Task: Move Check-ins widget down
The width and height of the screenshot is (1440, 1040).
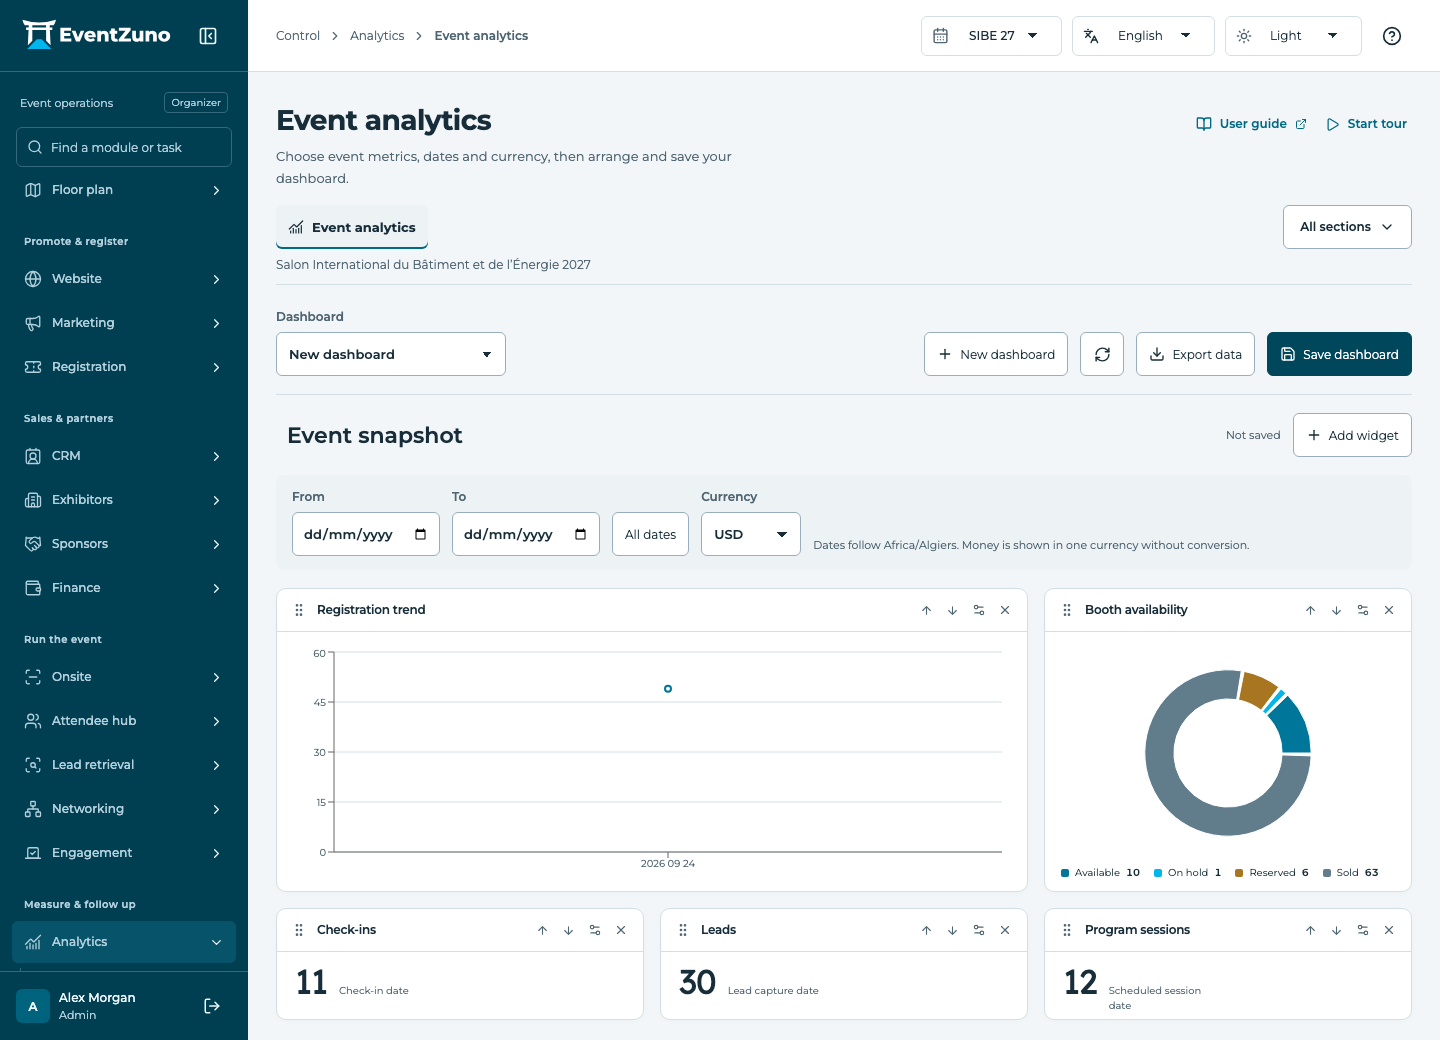Action: [x=569, y=930]
